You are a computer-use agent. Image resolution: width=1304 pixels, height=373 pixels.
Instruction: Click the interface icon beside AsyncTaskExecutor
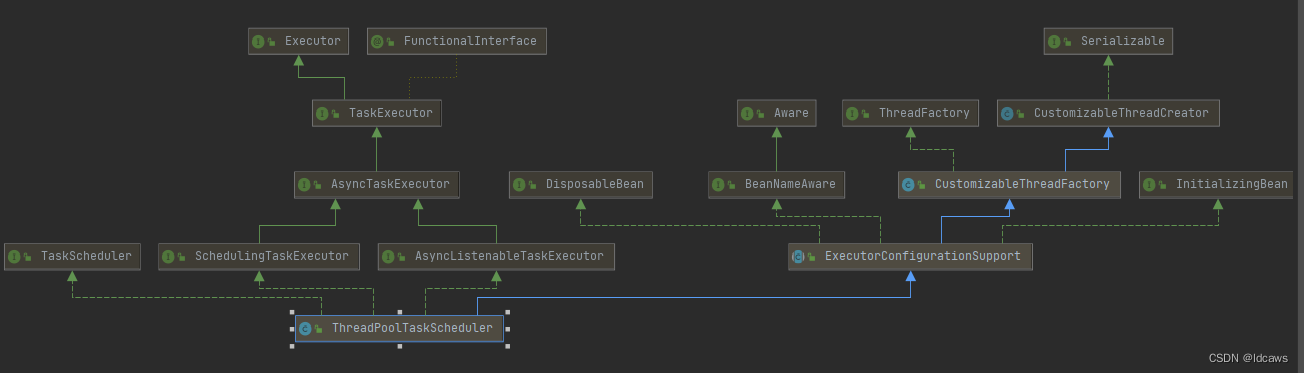tap(305, 185)
